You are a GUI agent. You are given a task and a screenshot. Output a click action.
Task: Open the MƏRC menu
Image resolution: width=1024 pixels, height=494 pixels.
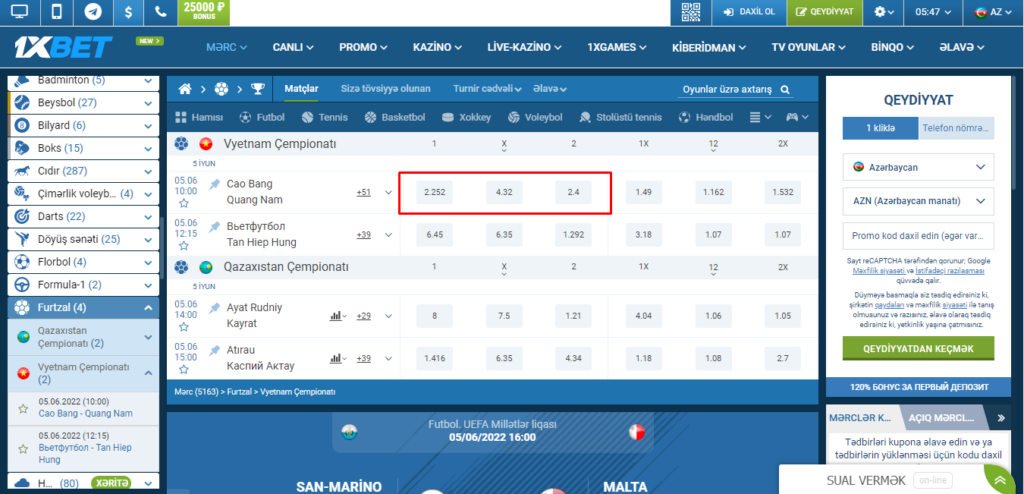point(227,47)
